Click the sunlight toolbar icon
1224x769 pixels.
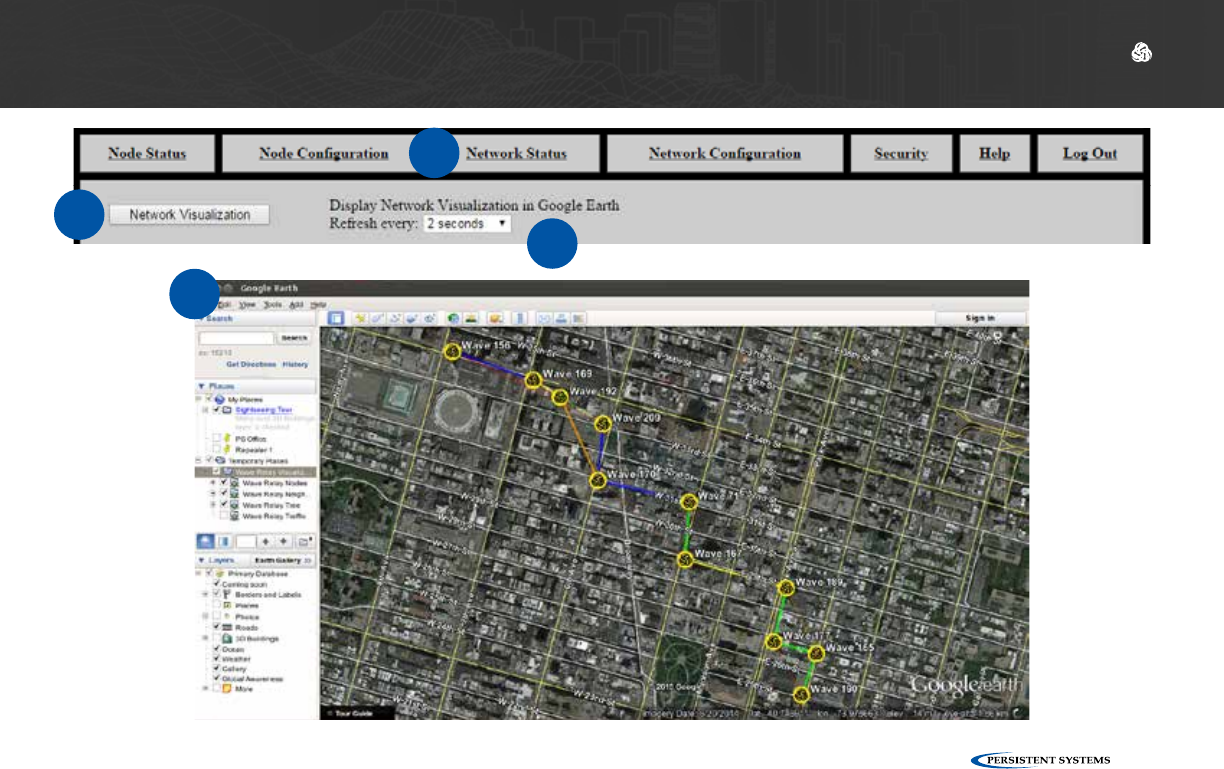pos(470,318)
